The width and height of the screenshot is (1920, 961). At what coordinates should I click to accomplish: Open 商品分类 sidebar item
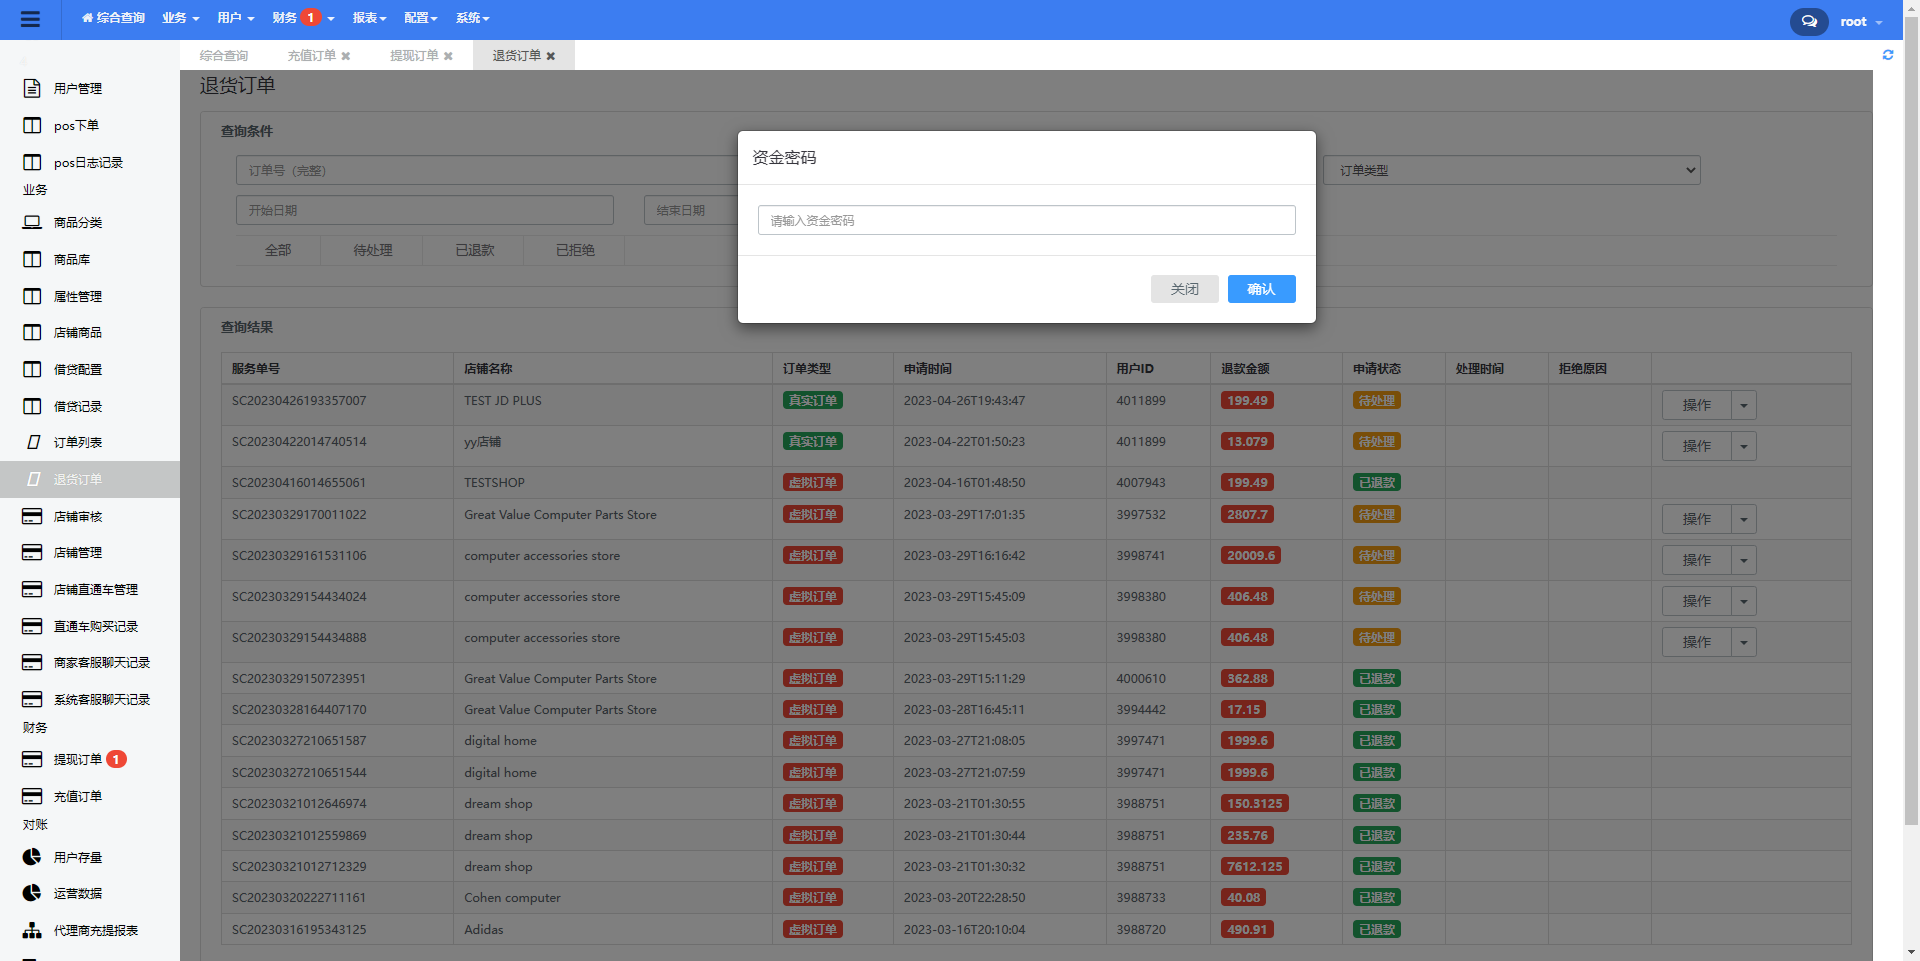tap(78, 222)
